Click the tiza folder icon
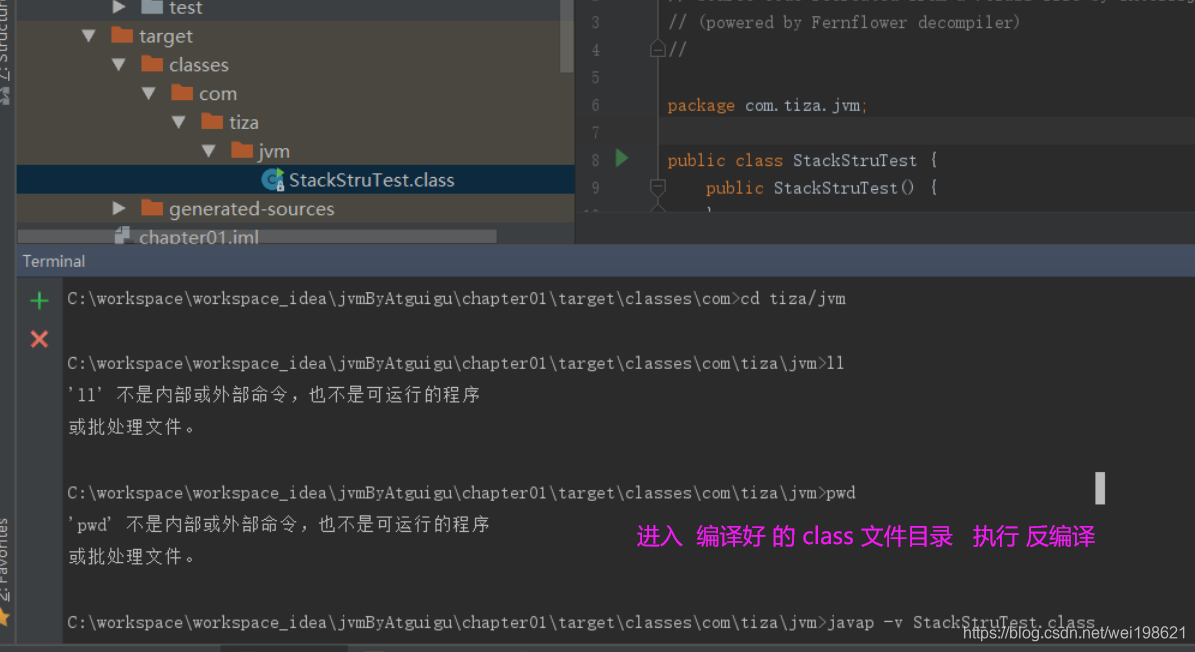 (x=212, y=122)
